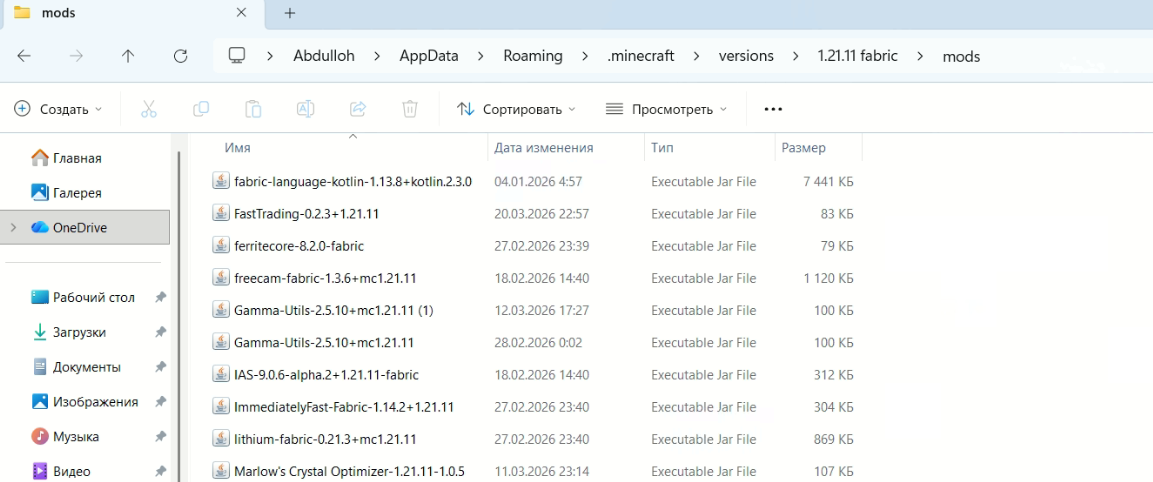Viewport: 1153px width, 482px height.
Task: Go up one folder level
Action: coord(128,56)
